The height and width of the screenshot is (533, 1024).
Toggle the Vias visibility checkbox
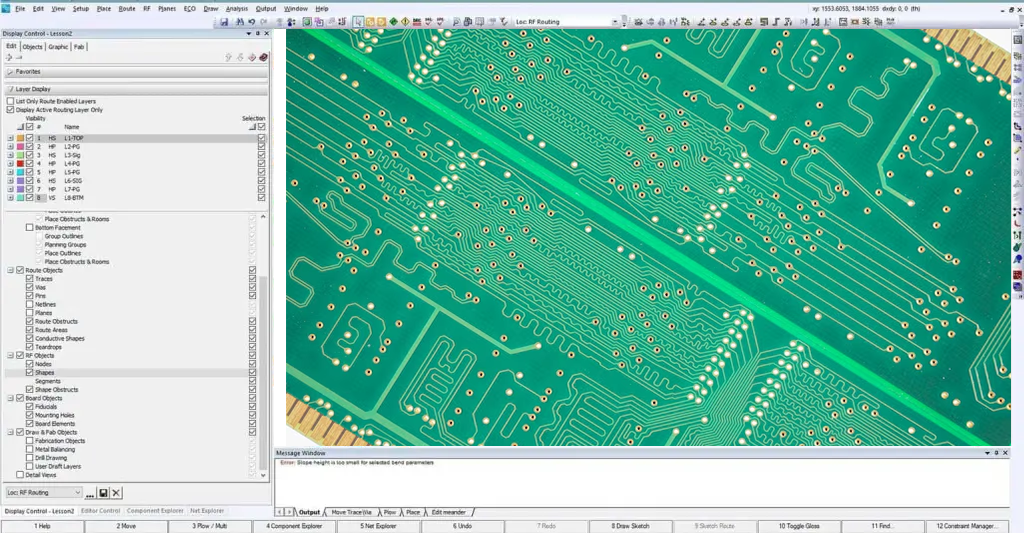pyautogui.click(x=29, y=287)
